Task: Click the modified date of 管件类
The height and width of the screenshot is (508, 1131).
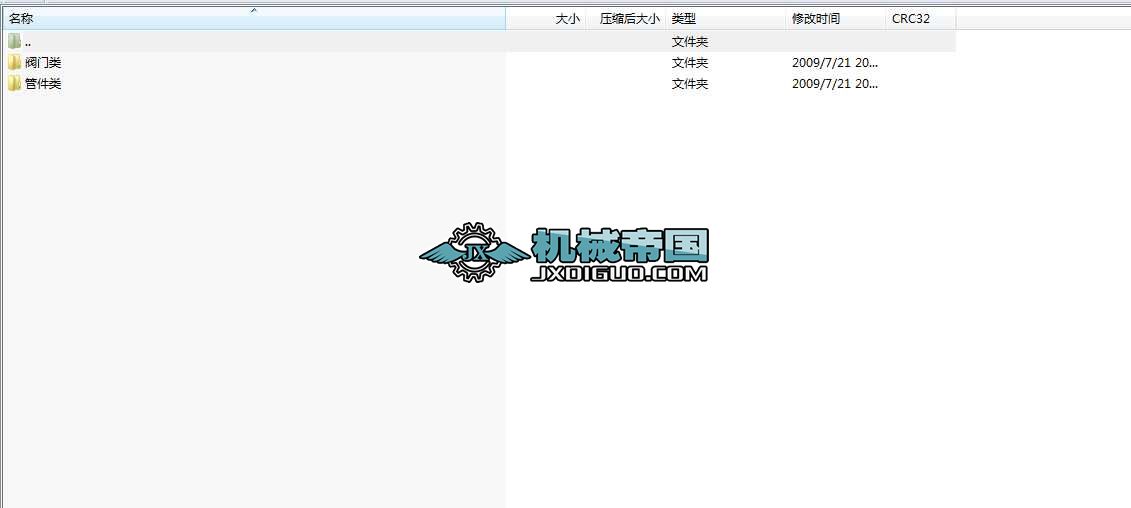Action: [835, 84]
